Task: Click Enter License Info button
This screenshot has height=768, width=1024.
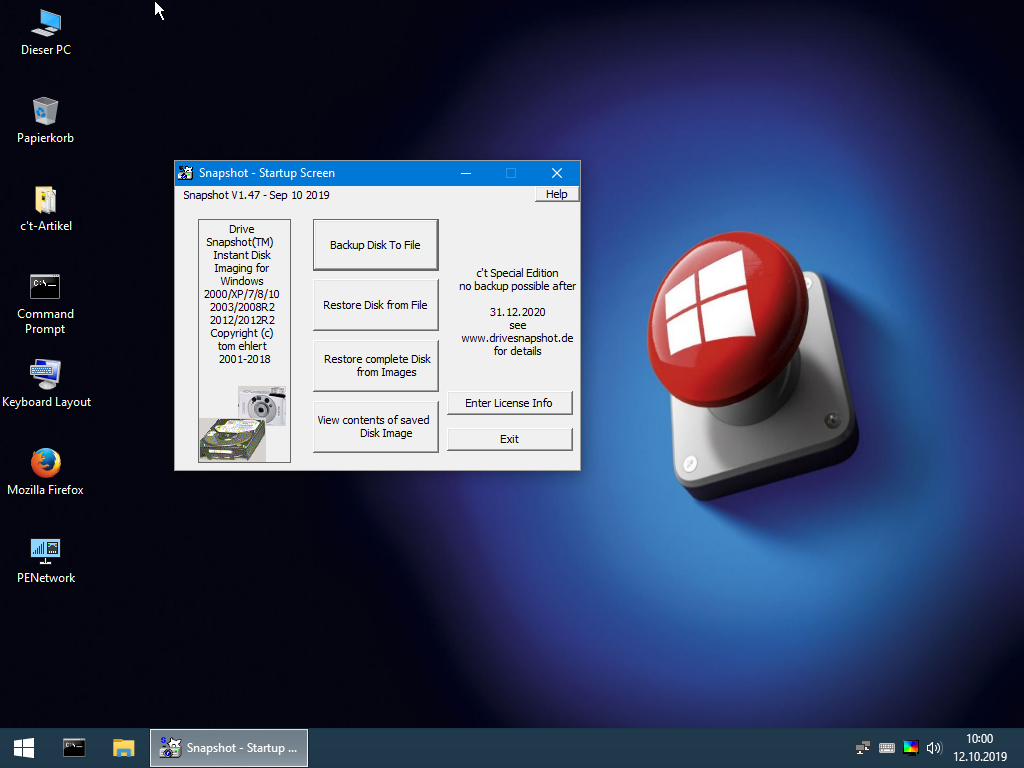Action: click(509, 403)
